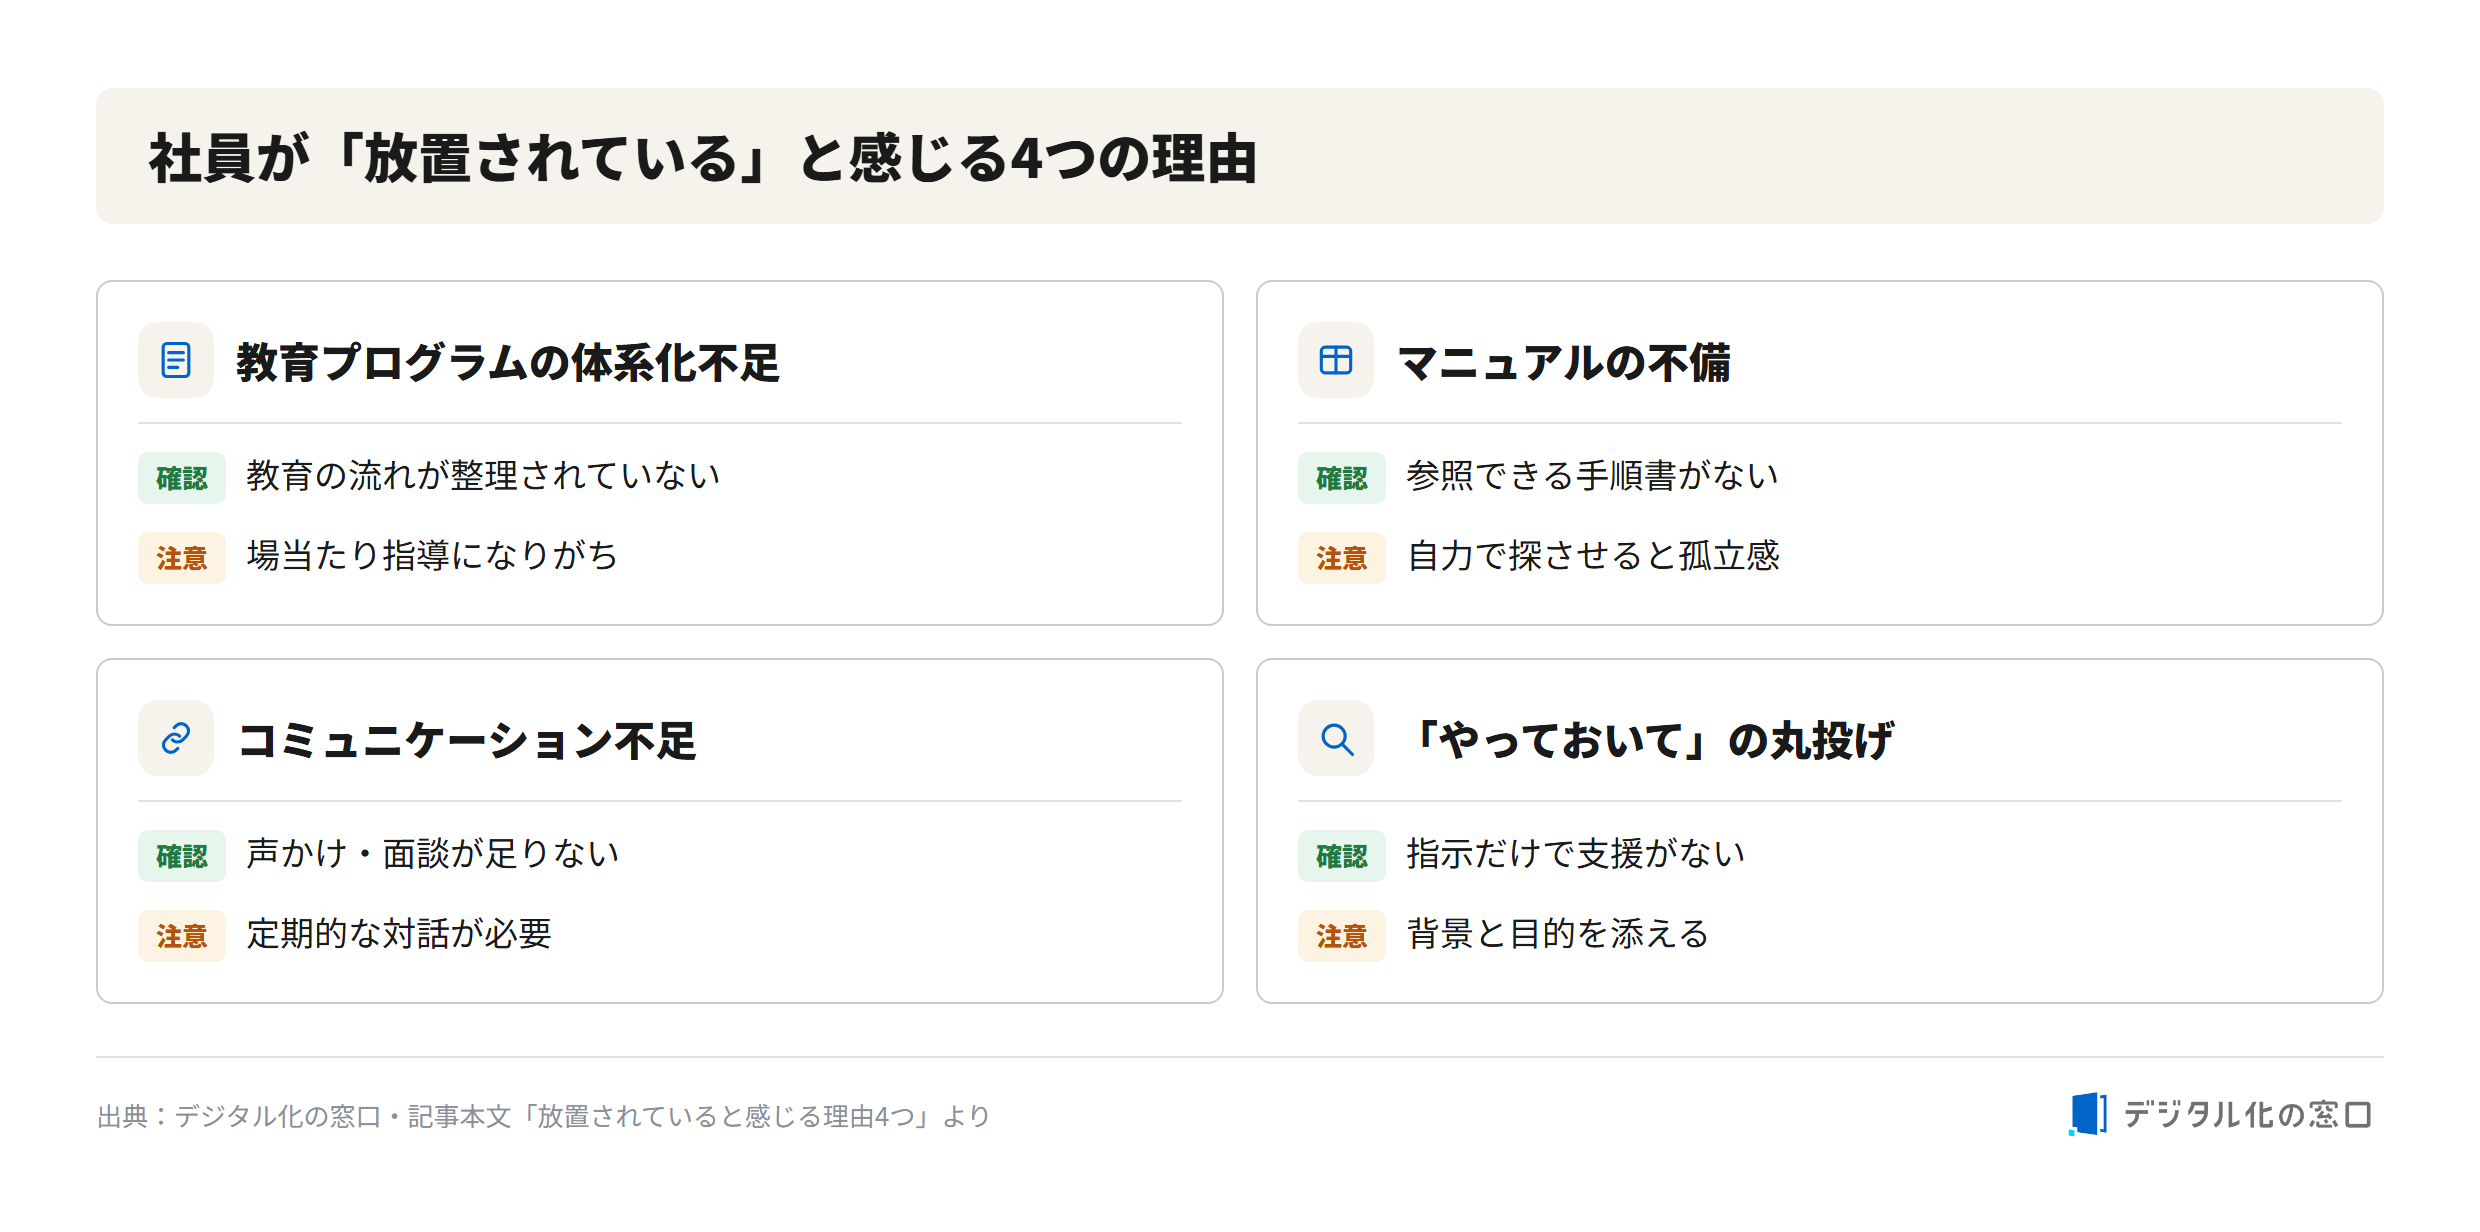This screenshot has width=2480, height=1232.
Task: Open the コミュニケーション不足 card title
Action: (x=467, y=740)
